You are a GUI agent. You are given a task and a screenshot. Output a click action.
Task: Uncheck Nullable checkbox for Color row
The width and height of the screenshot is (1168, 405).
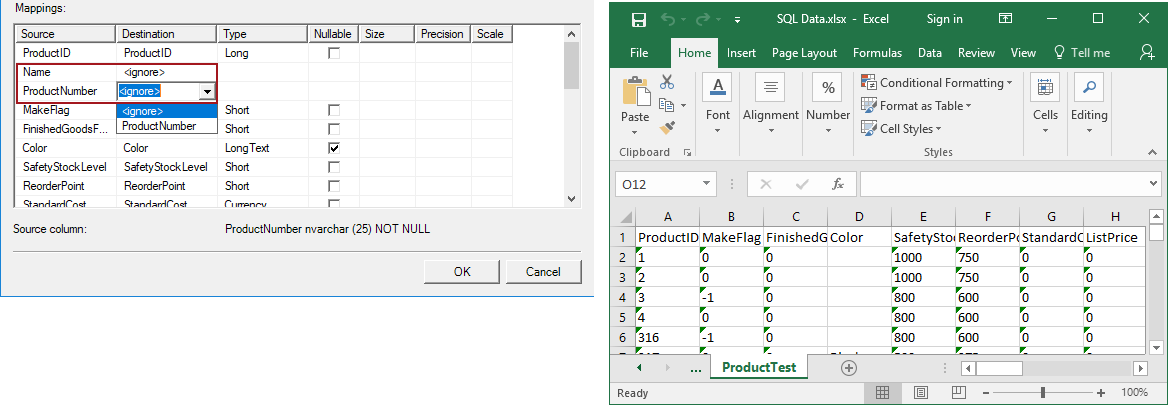[x=334, y=148]
